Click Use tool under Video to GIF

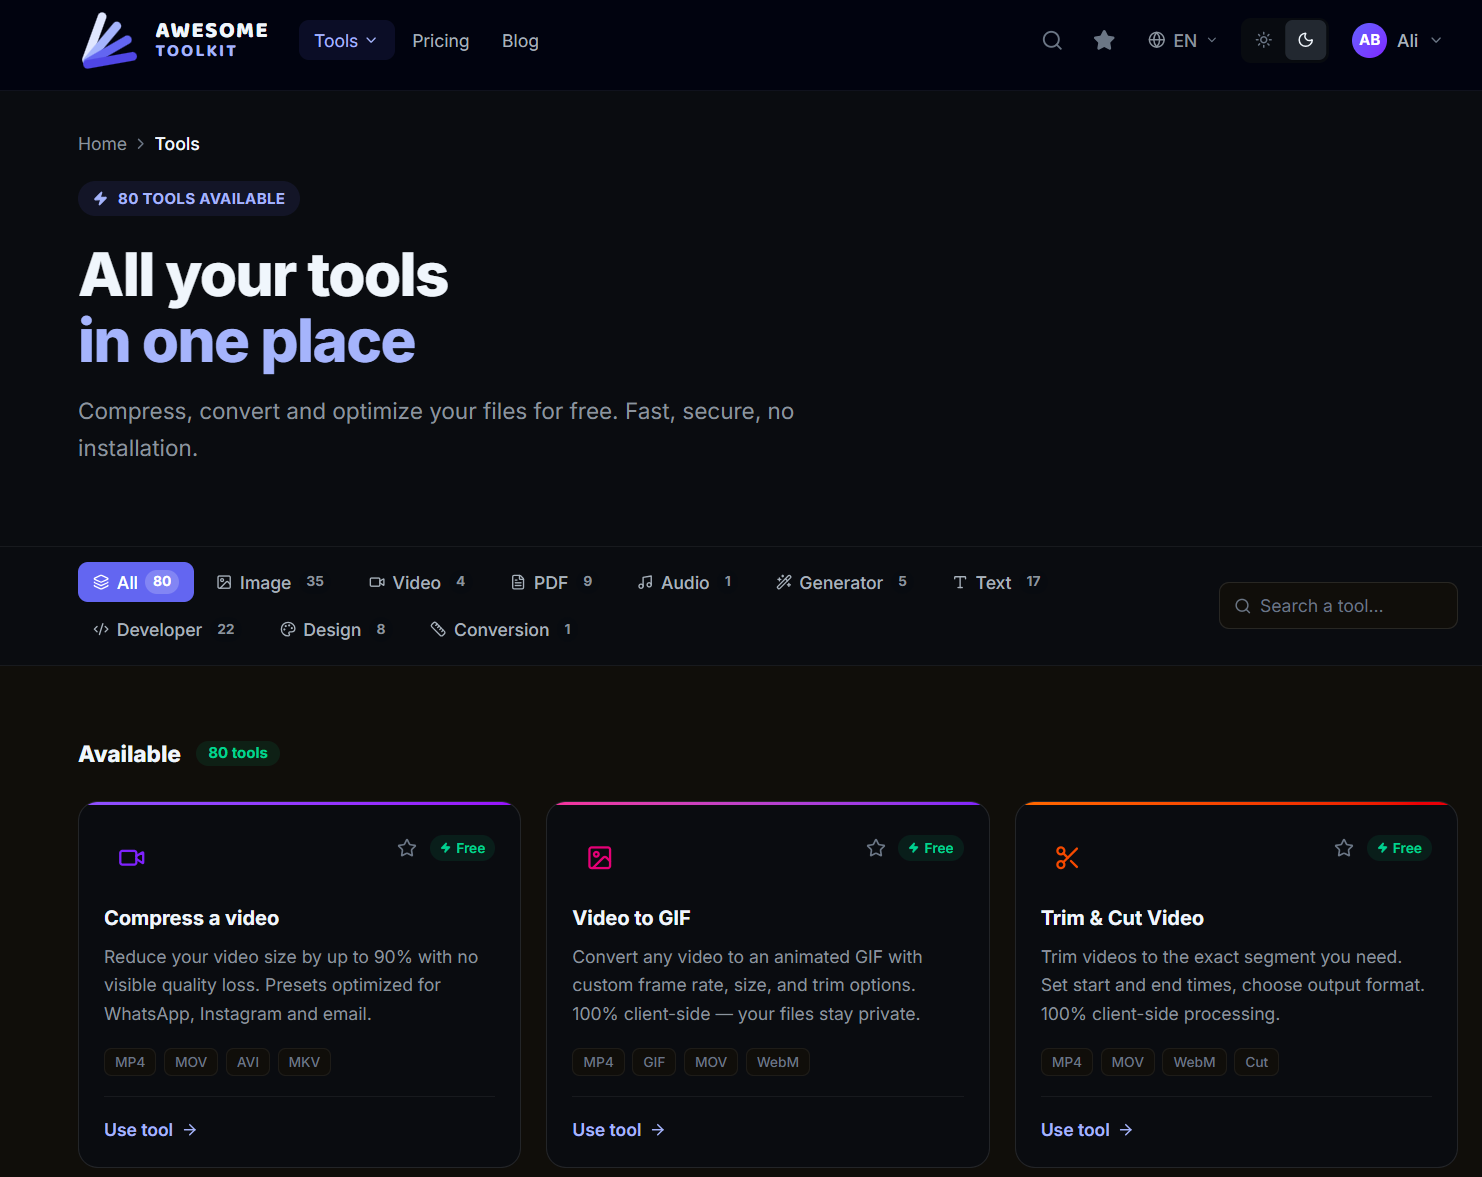pos(607,1129)
